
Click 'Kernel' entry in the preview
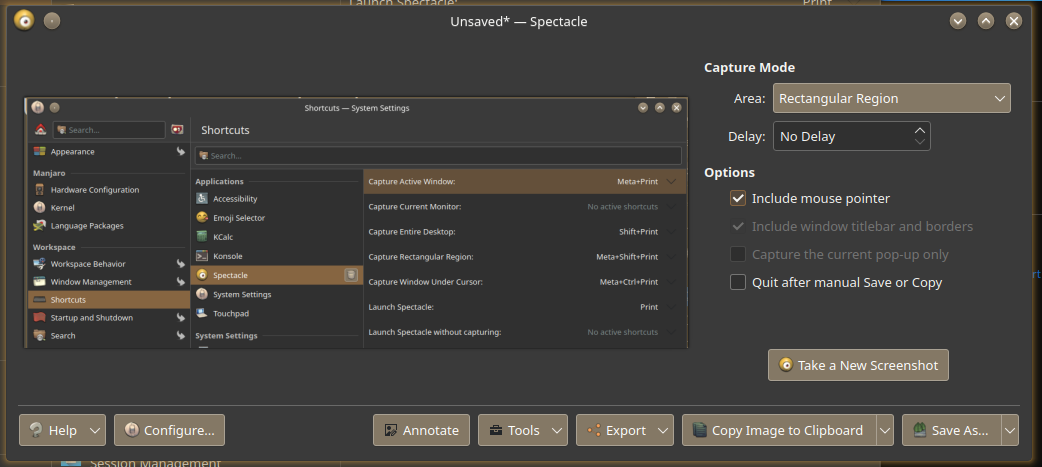62,208
